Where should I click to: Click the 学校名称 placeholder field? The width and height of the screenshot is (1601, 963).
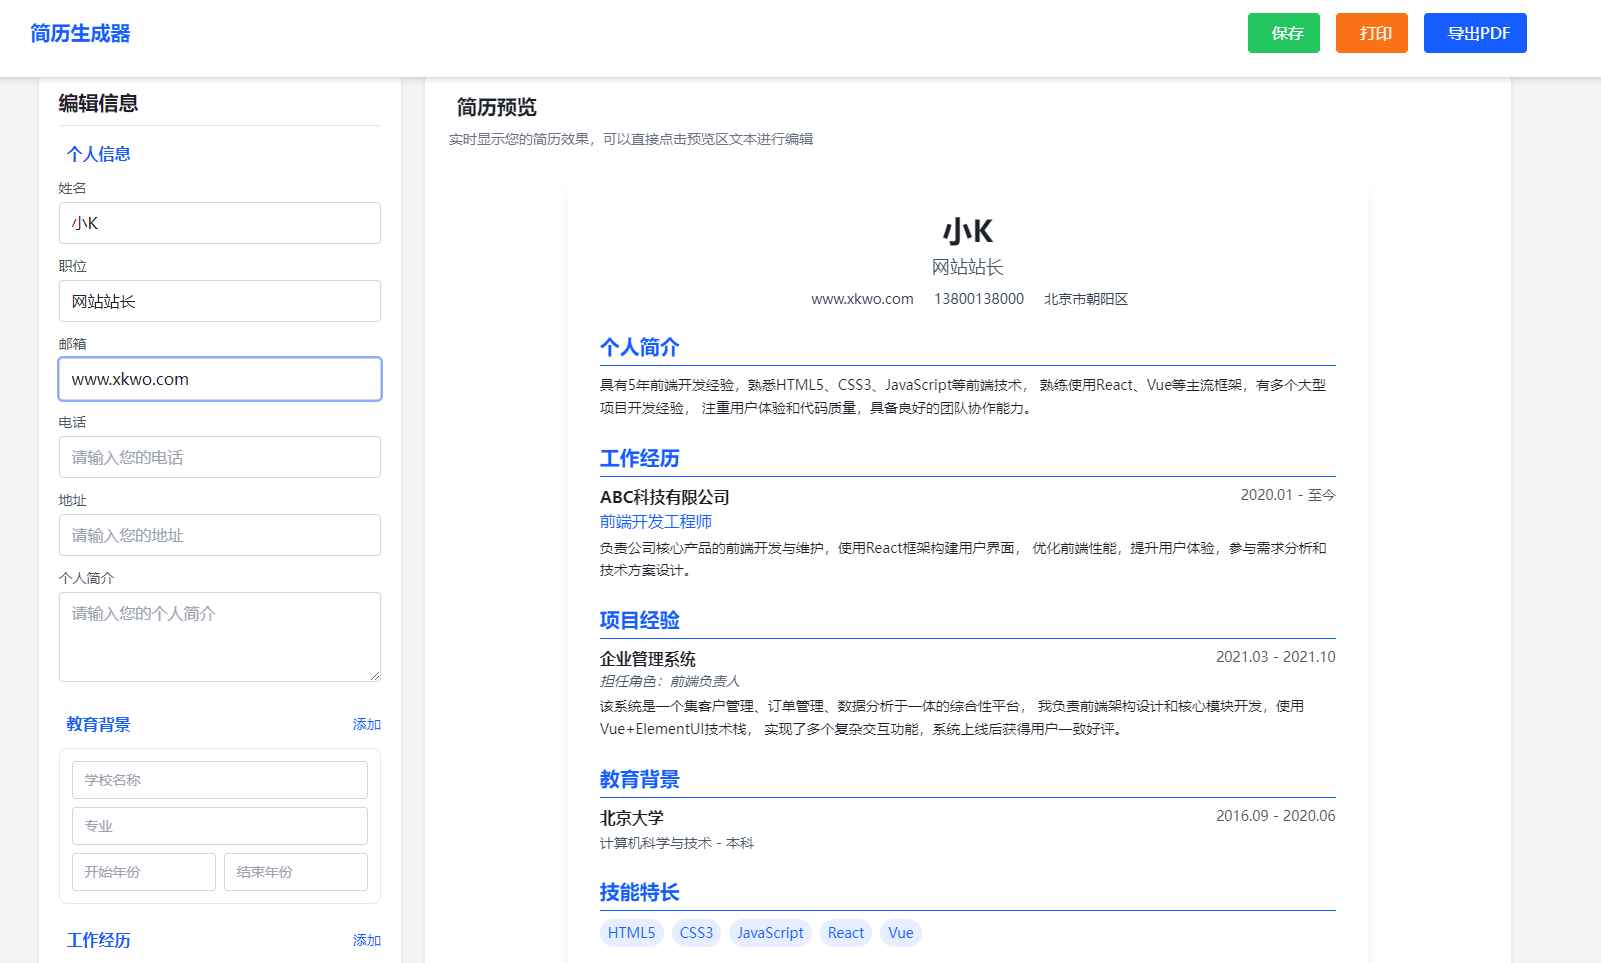(219, 779)
